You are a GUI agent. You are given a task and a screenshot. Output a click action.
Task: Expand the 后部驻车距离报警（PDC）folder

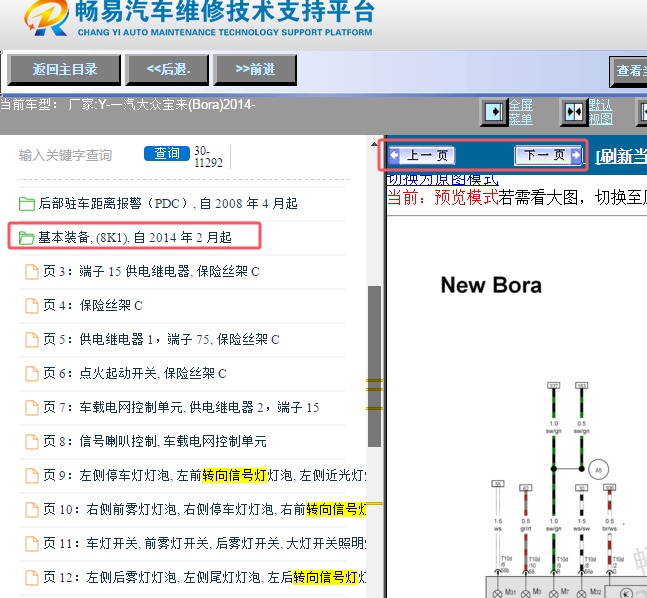(168, 203)
